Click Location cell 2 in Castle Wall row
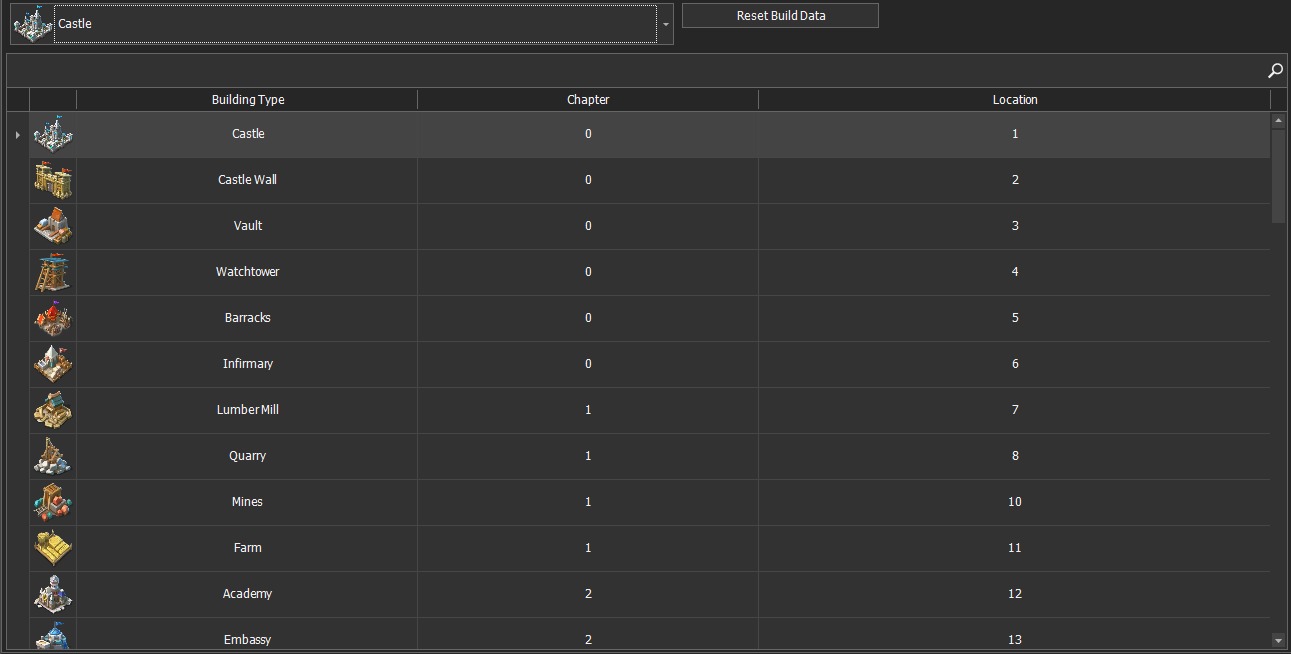 pos(1015,180)
